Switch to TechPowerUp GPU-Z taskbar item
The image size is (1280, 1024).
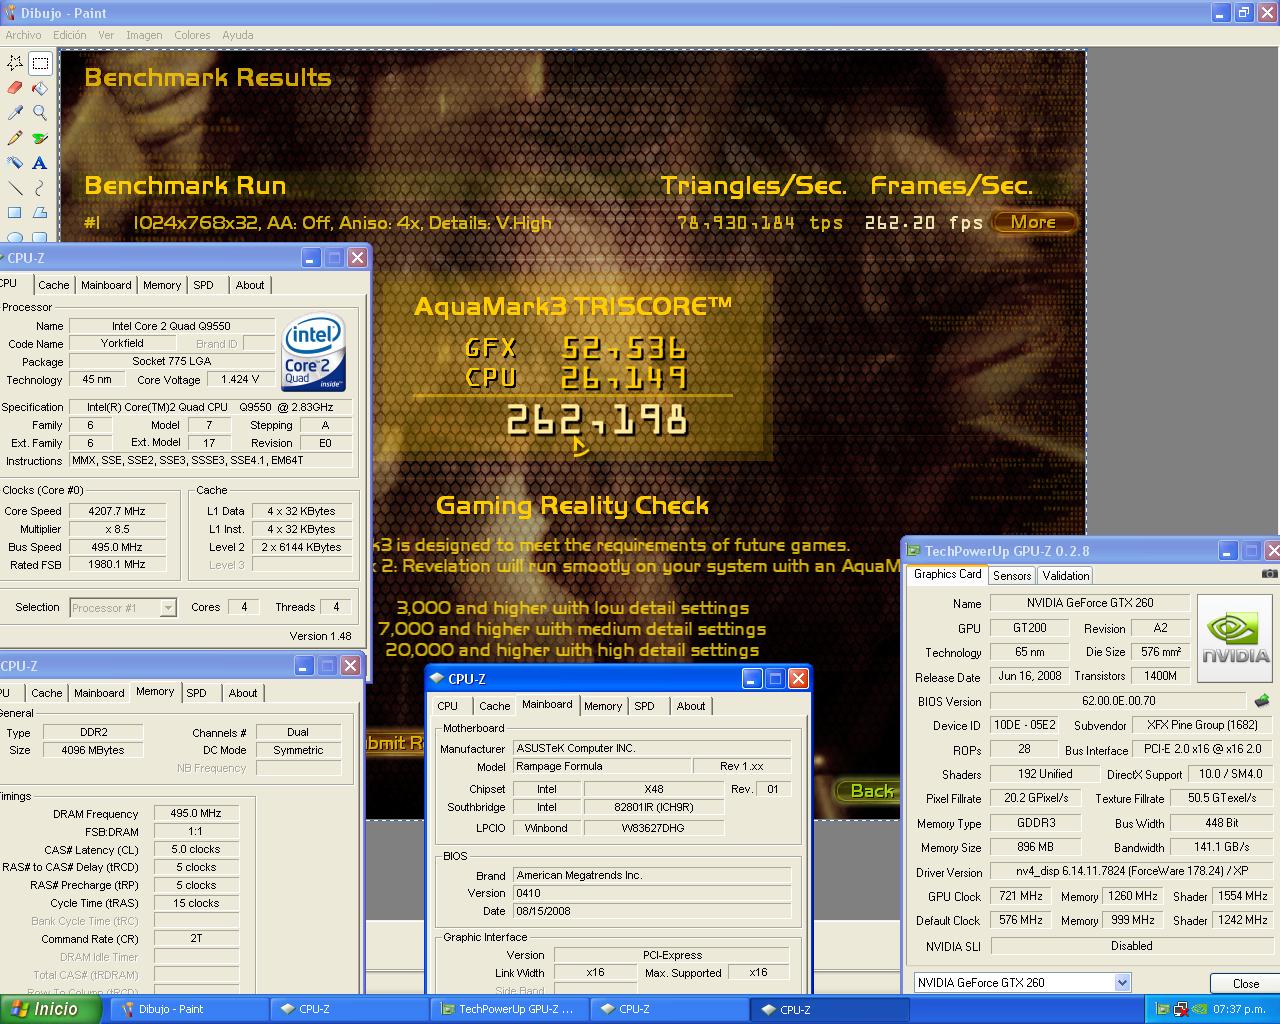click(x=508, y=1009)
